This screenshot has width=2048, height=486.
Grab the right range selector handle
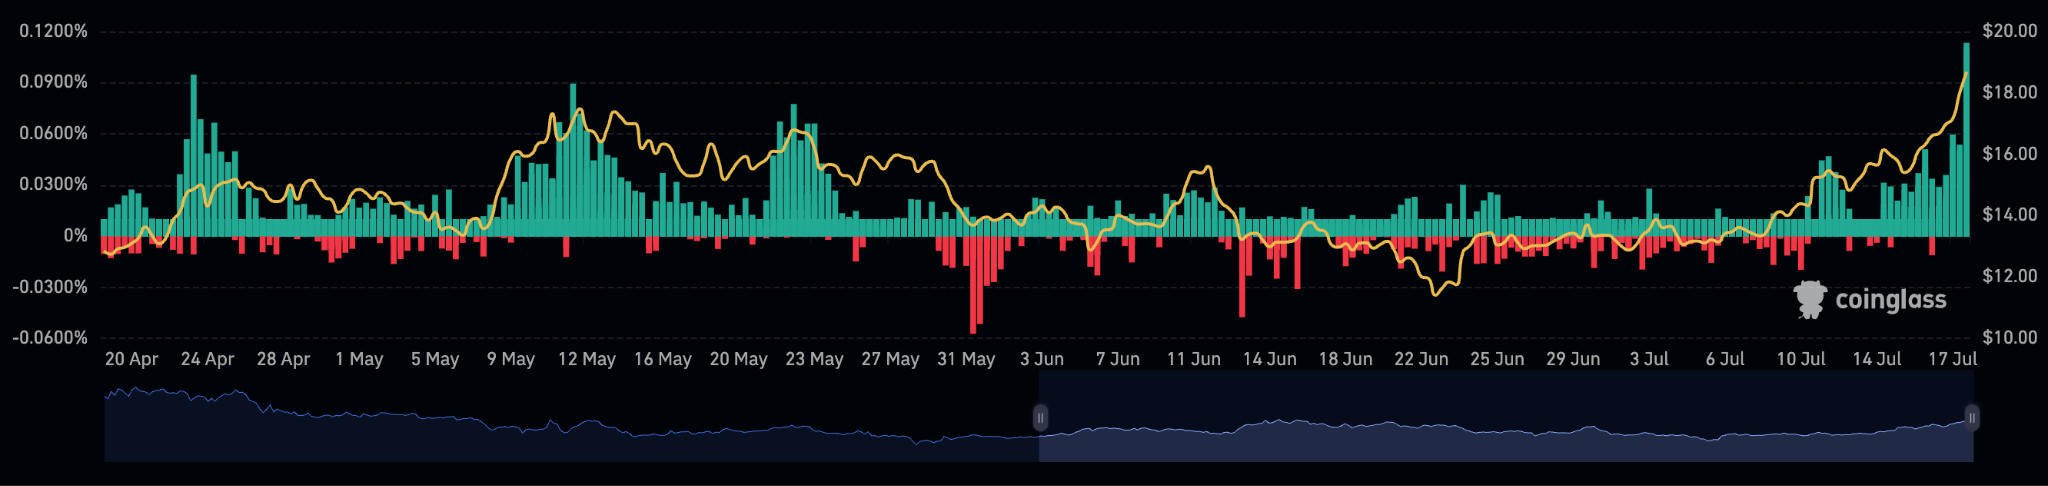click(1971, 418)
